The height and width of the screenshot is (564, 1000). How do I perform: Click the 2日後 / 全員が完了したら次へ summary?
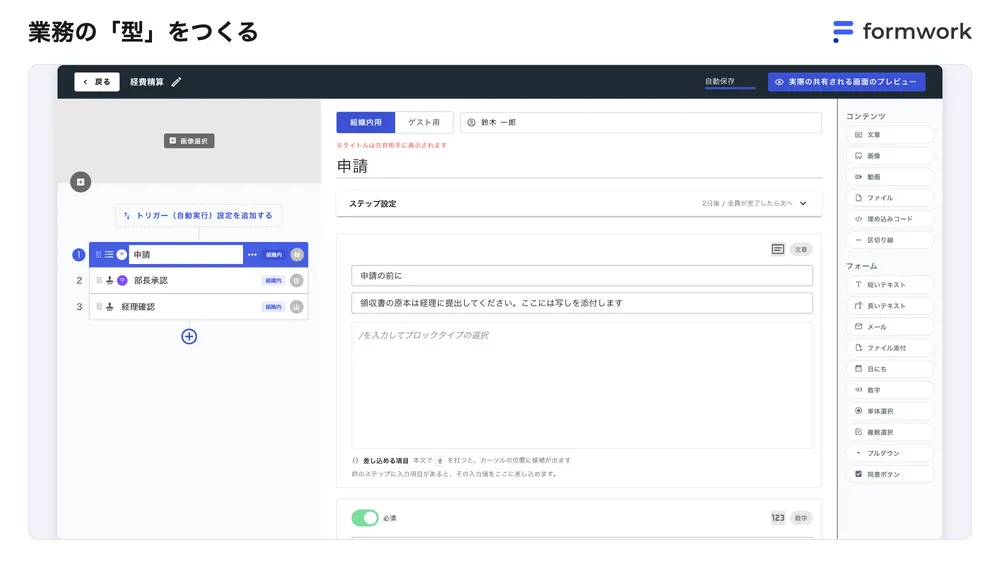[x=747, y=204]
